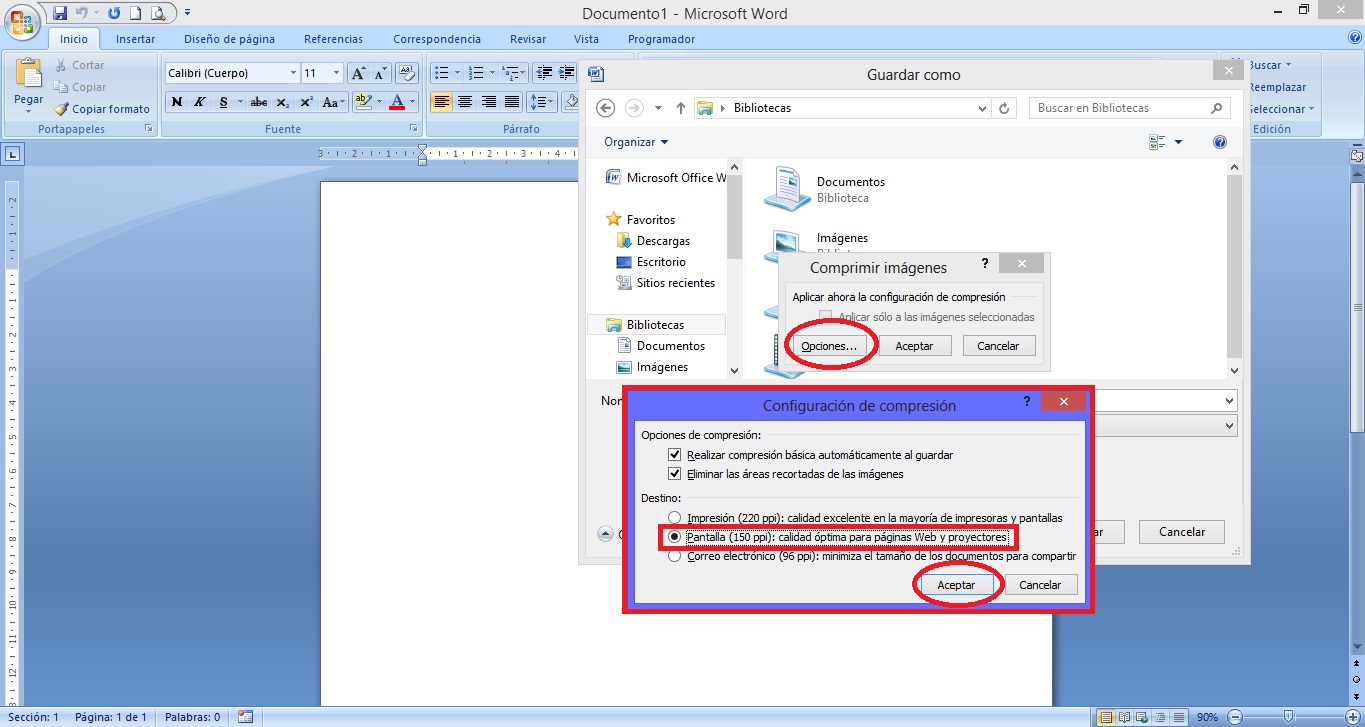The height and width of the screenshot is (727, 1365).
Task: Apply superscript formatting
Action: pos(307,102)
